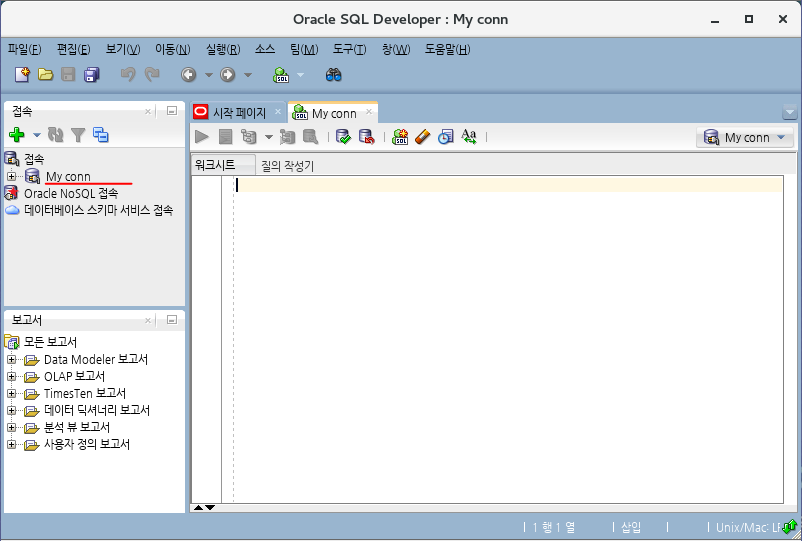Open the SQL Worksheet icon in the main toolbar

(x=281, y=75)
